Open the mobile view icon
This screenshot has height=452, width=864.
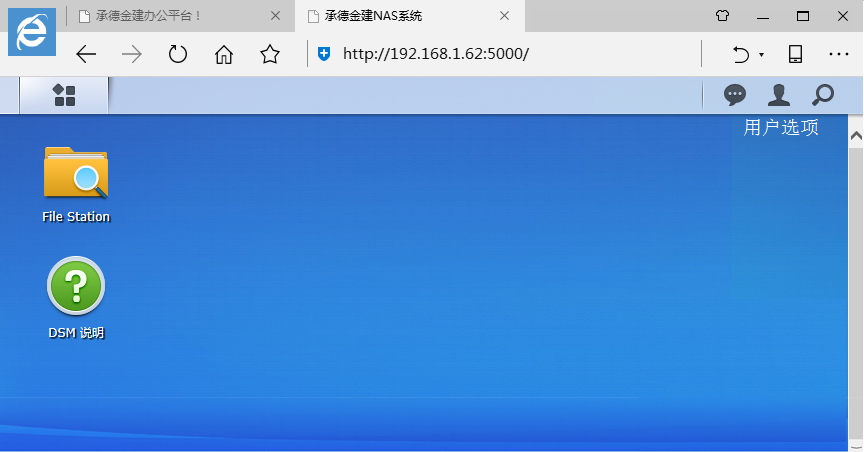click(x=795, y=54)
